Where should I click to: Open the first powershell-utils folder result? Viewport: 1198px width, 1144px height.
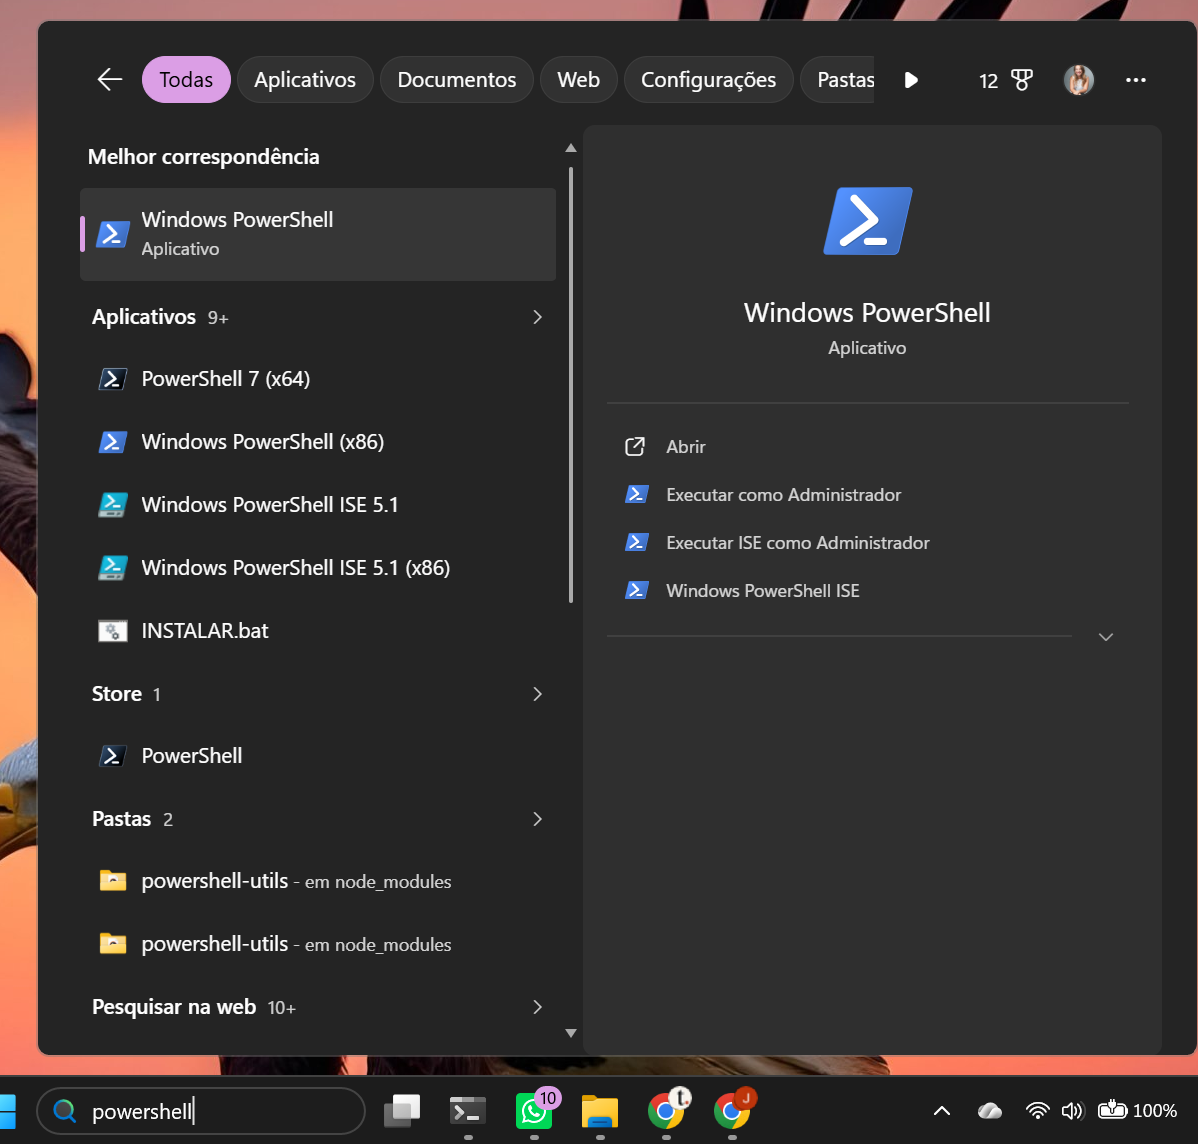[x=318, y=881]
